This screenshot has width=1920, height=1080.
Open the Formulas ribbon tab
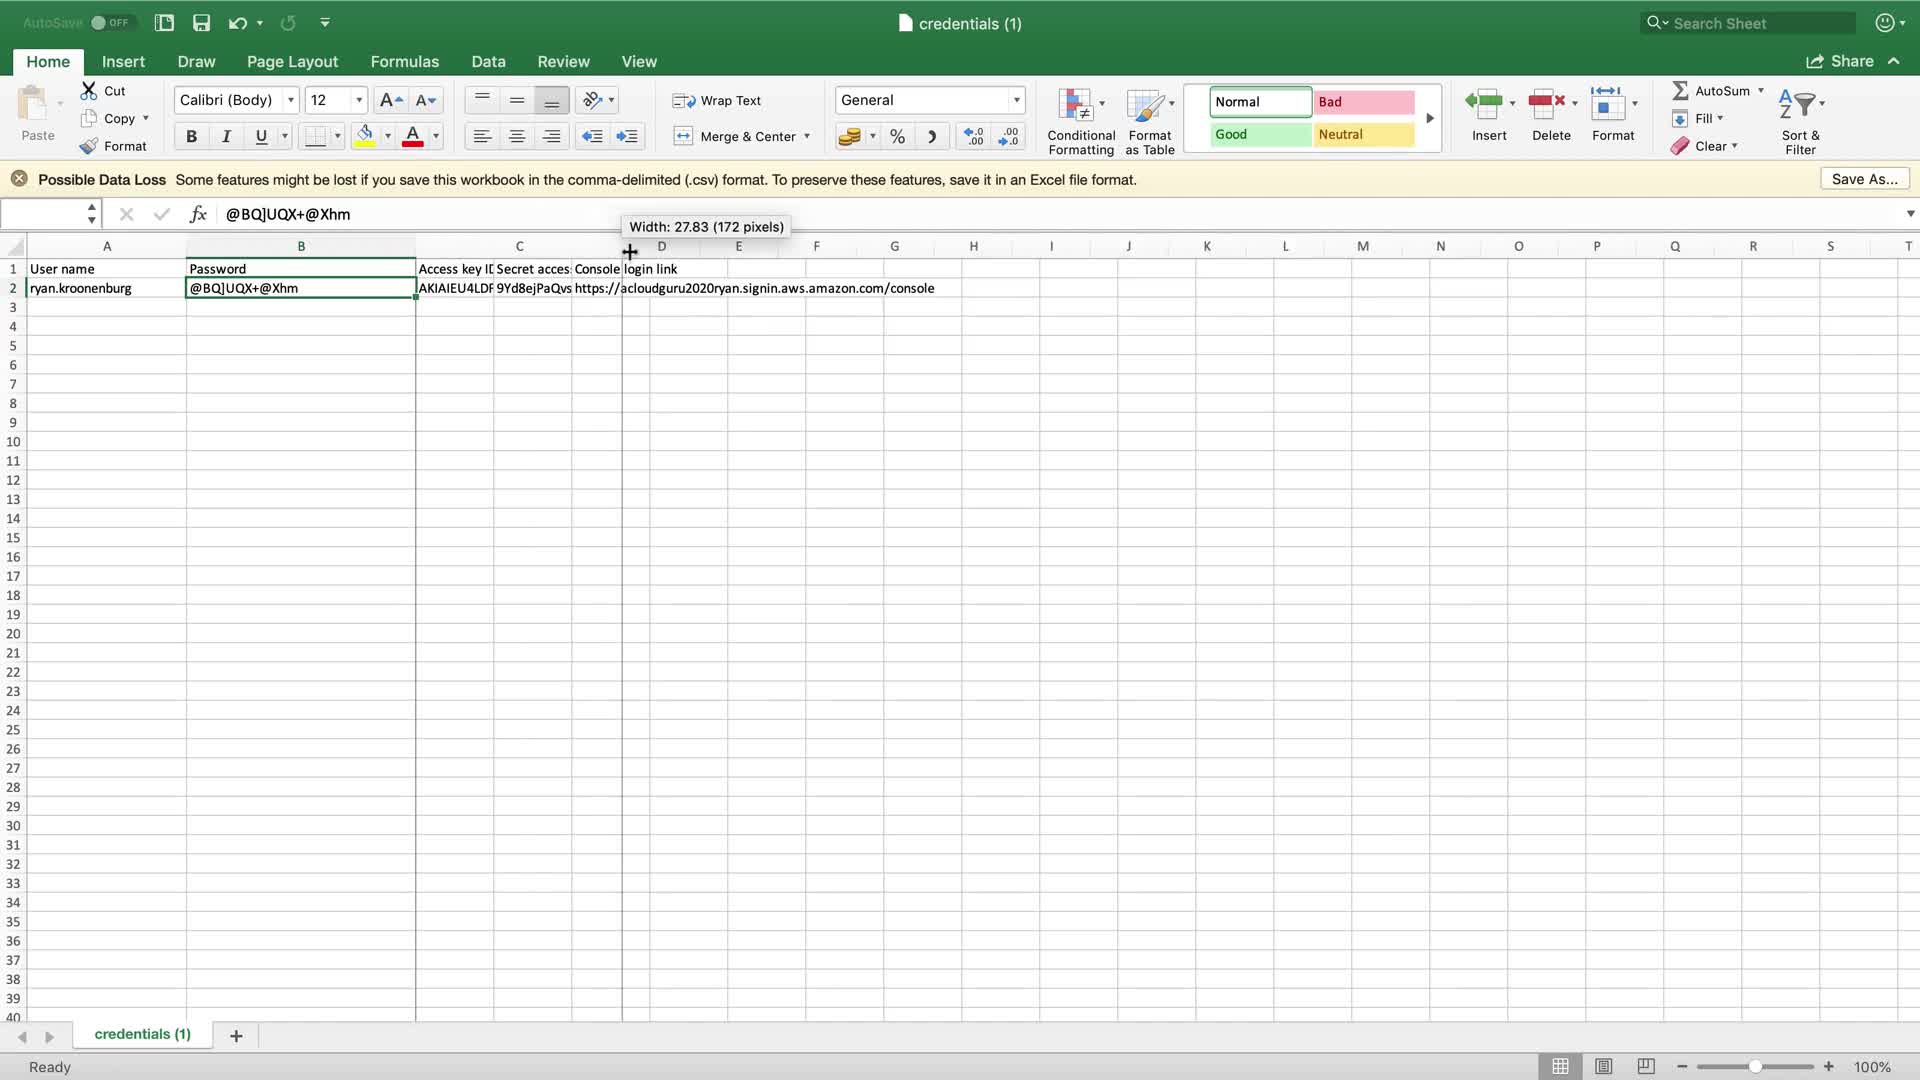coord(404,62)
